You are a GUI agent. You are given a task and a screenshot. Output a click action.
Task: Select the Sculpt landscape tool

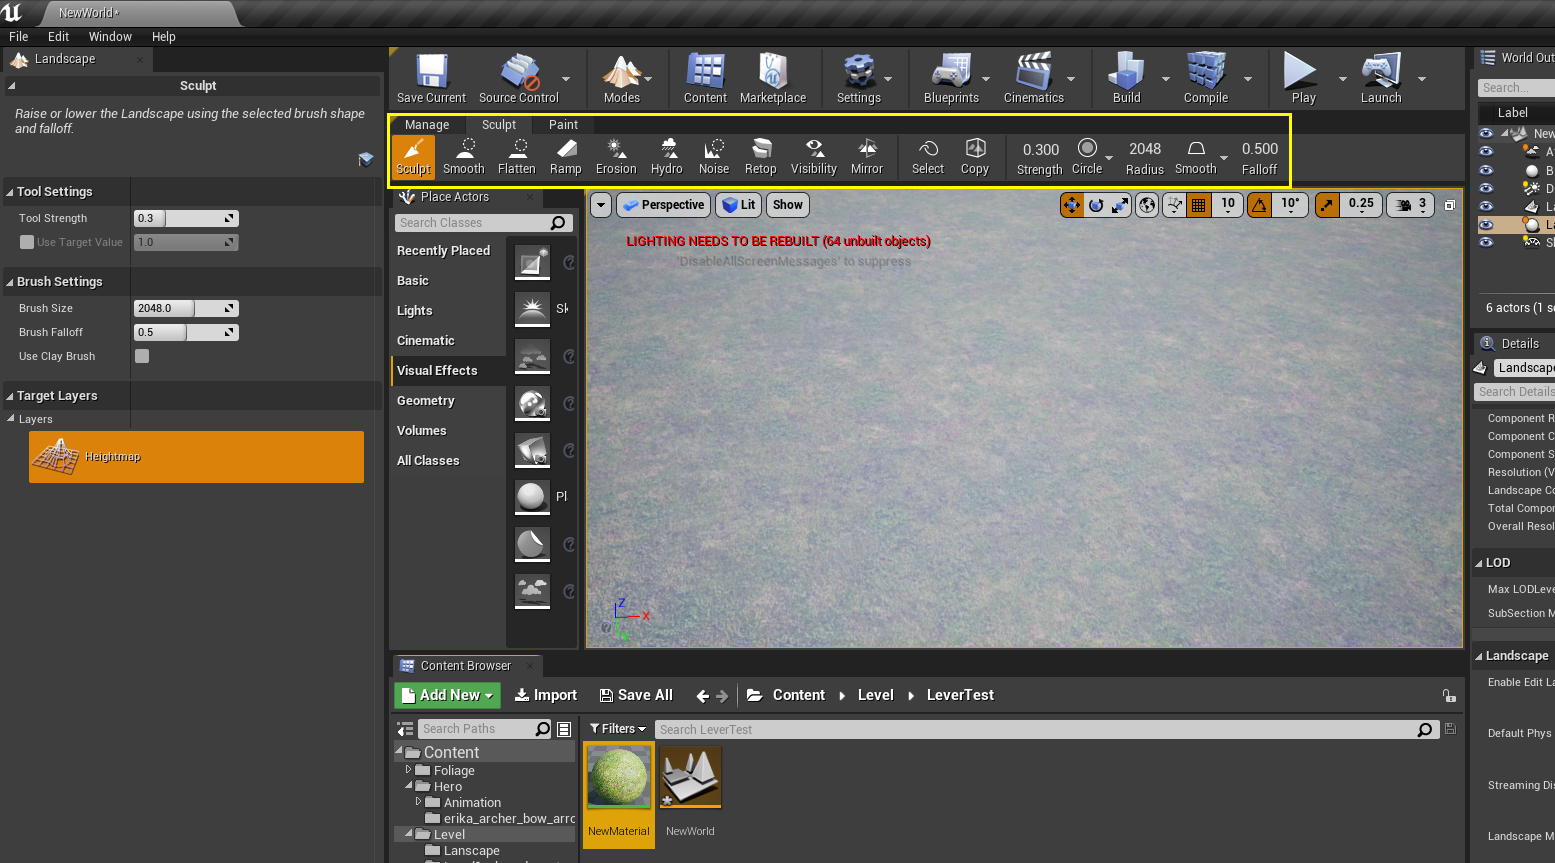[x=413, y=158]
